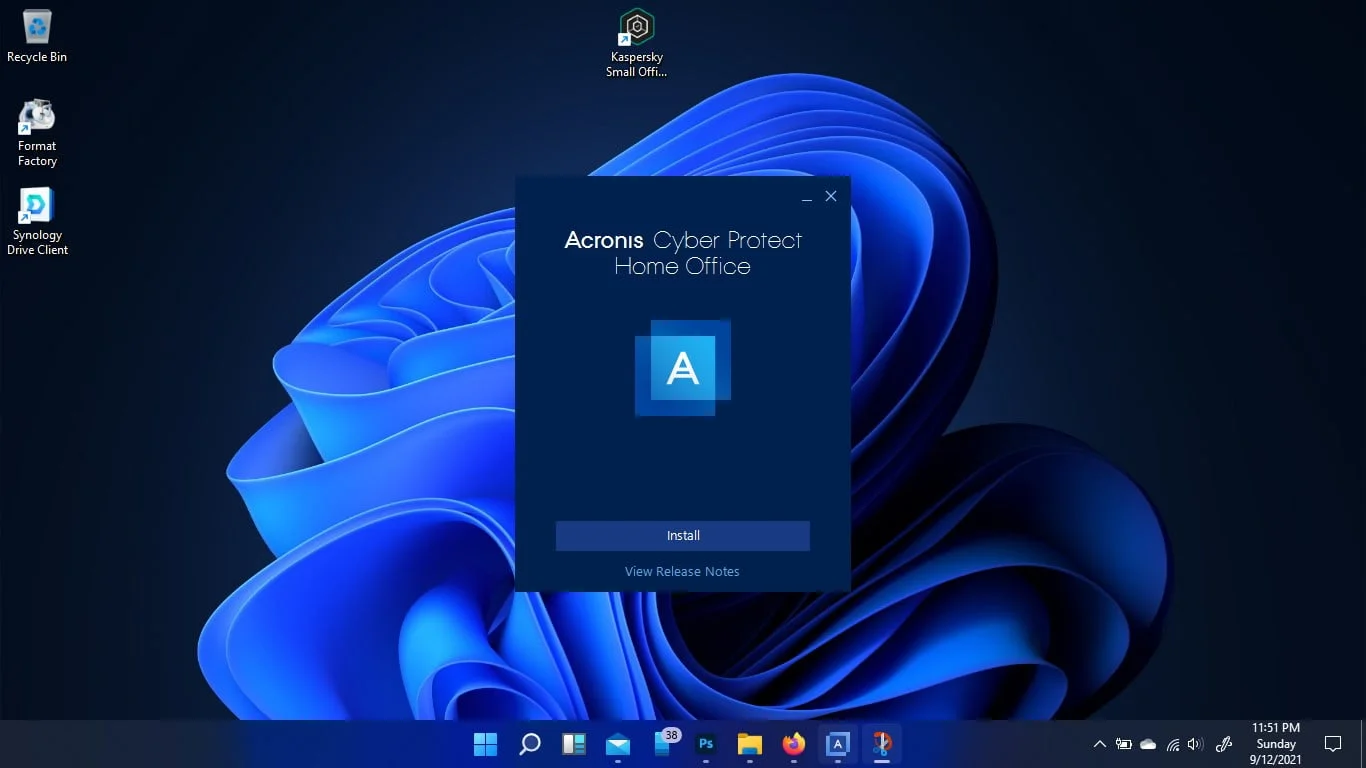Select the Kaspersky Small Office shortcut
Screen dimensions: 1366x768
(x=636, y=43)
